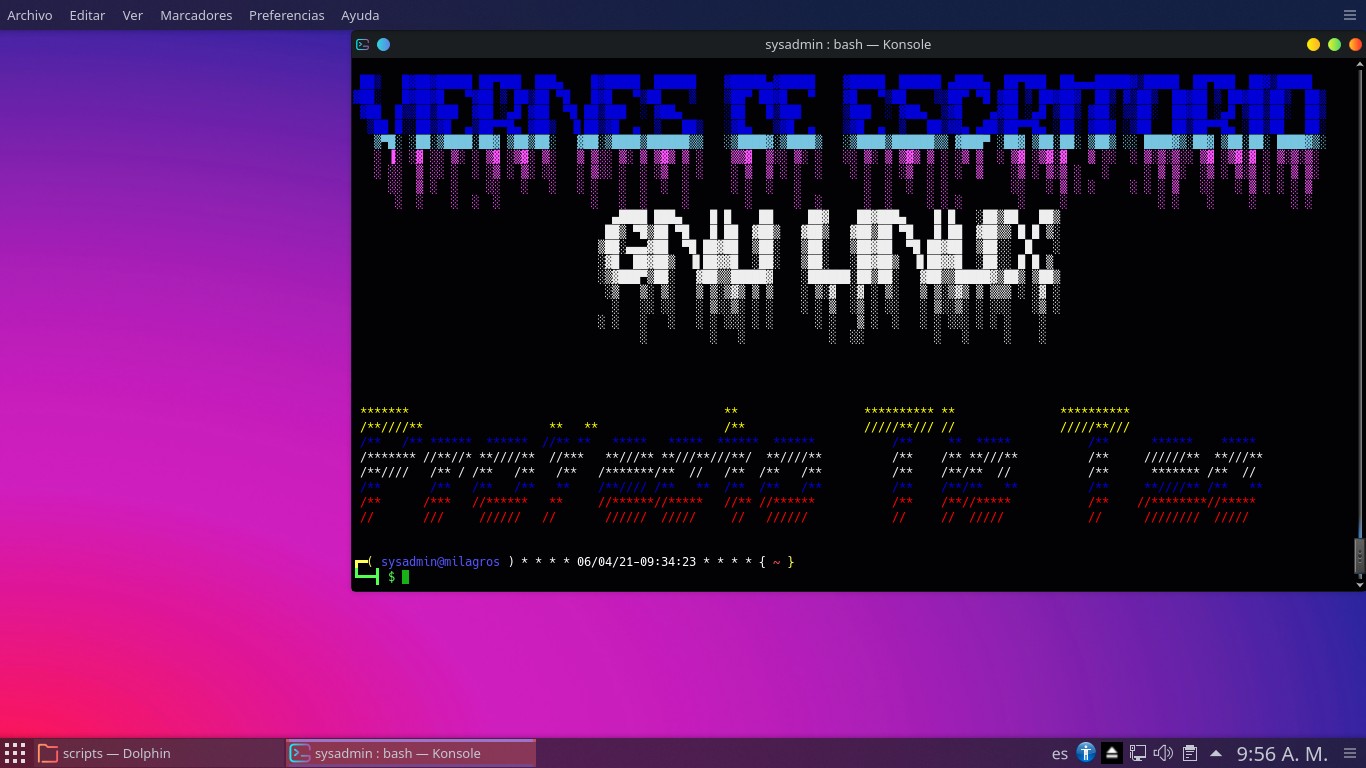Toggle the blue keep-on-all-desktops pin button
The width and height of the screenshot is (1366, 768).
pos(384,44)
